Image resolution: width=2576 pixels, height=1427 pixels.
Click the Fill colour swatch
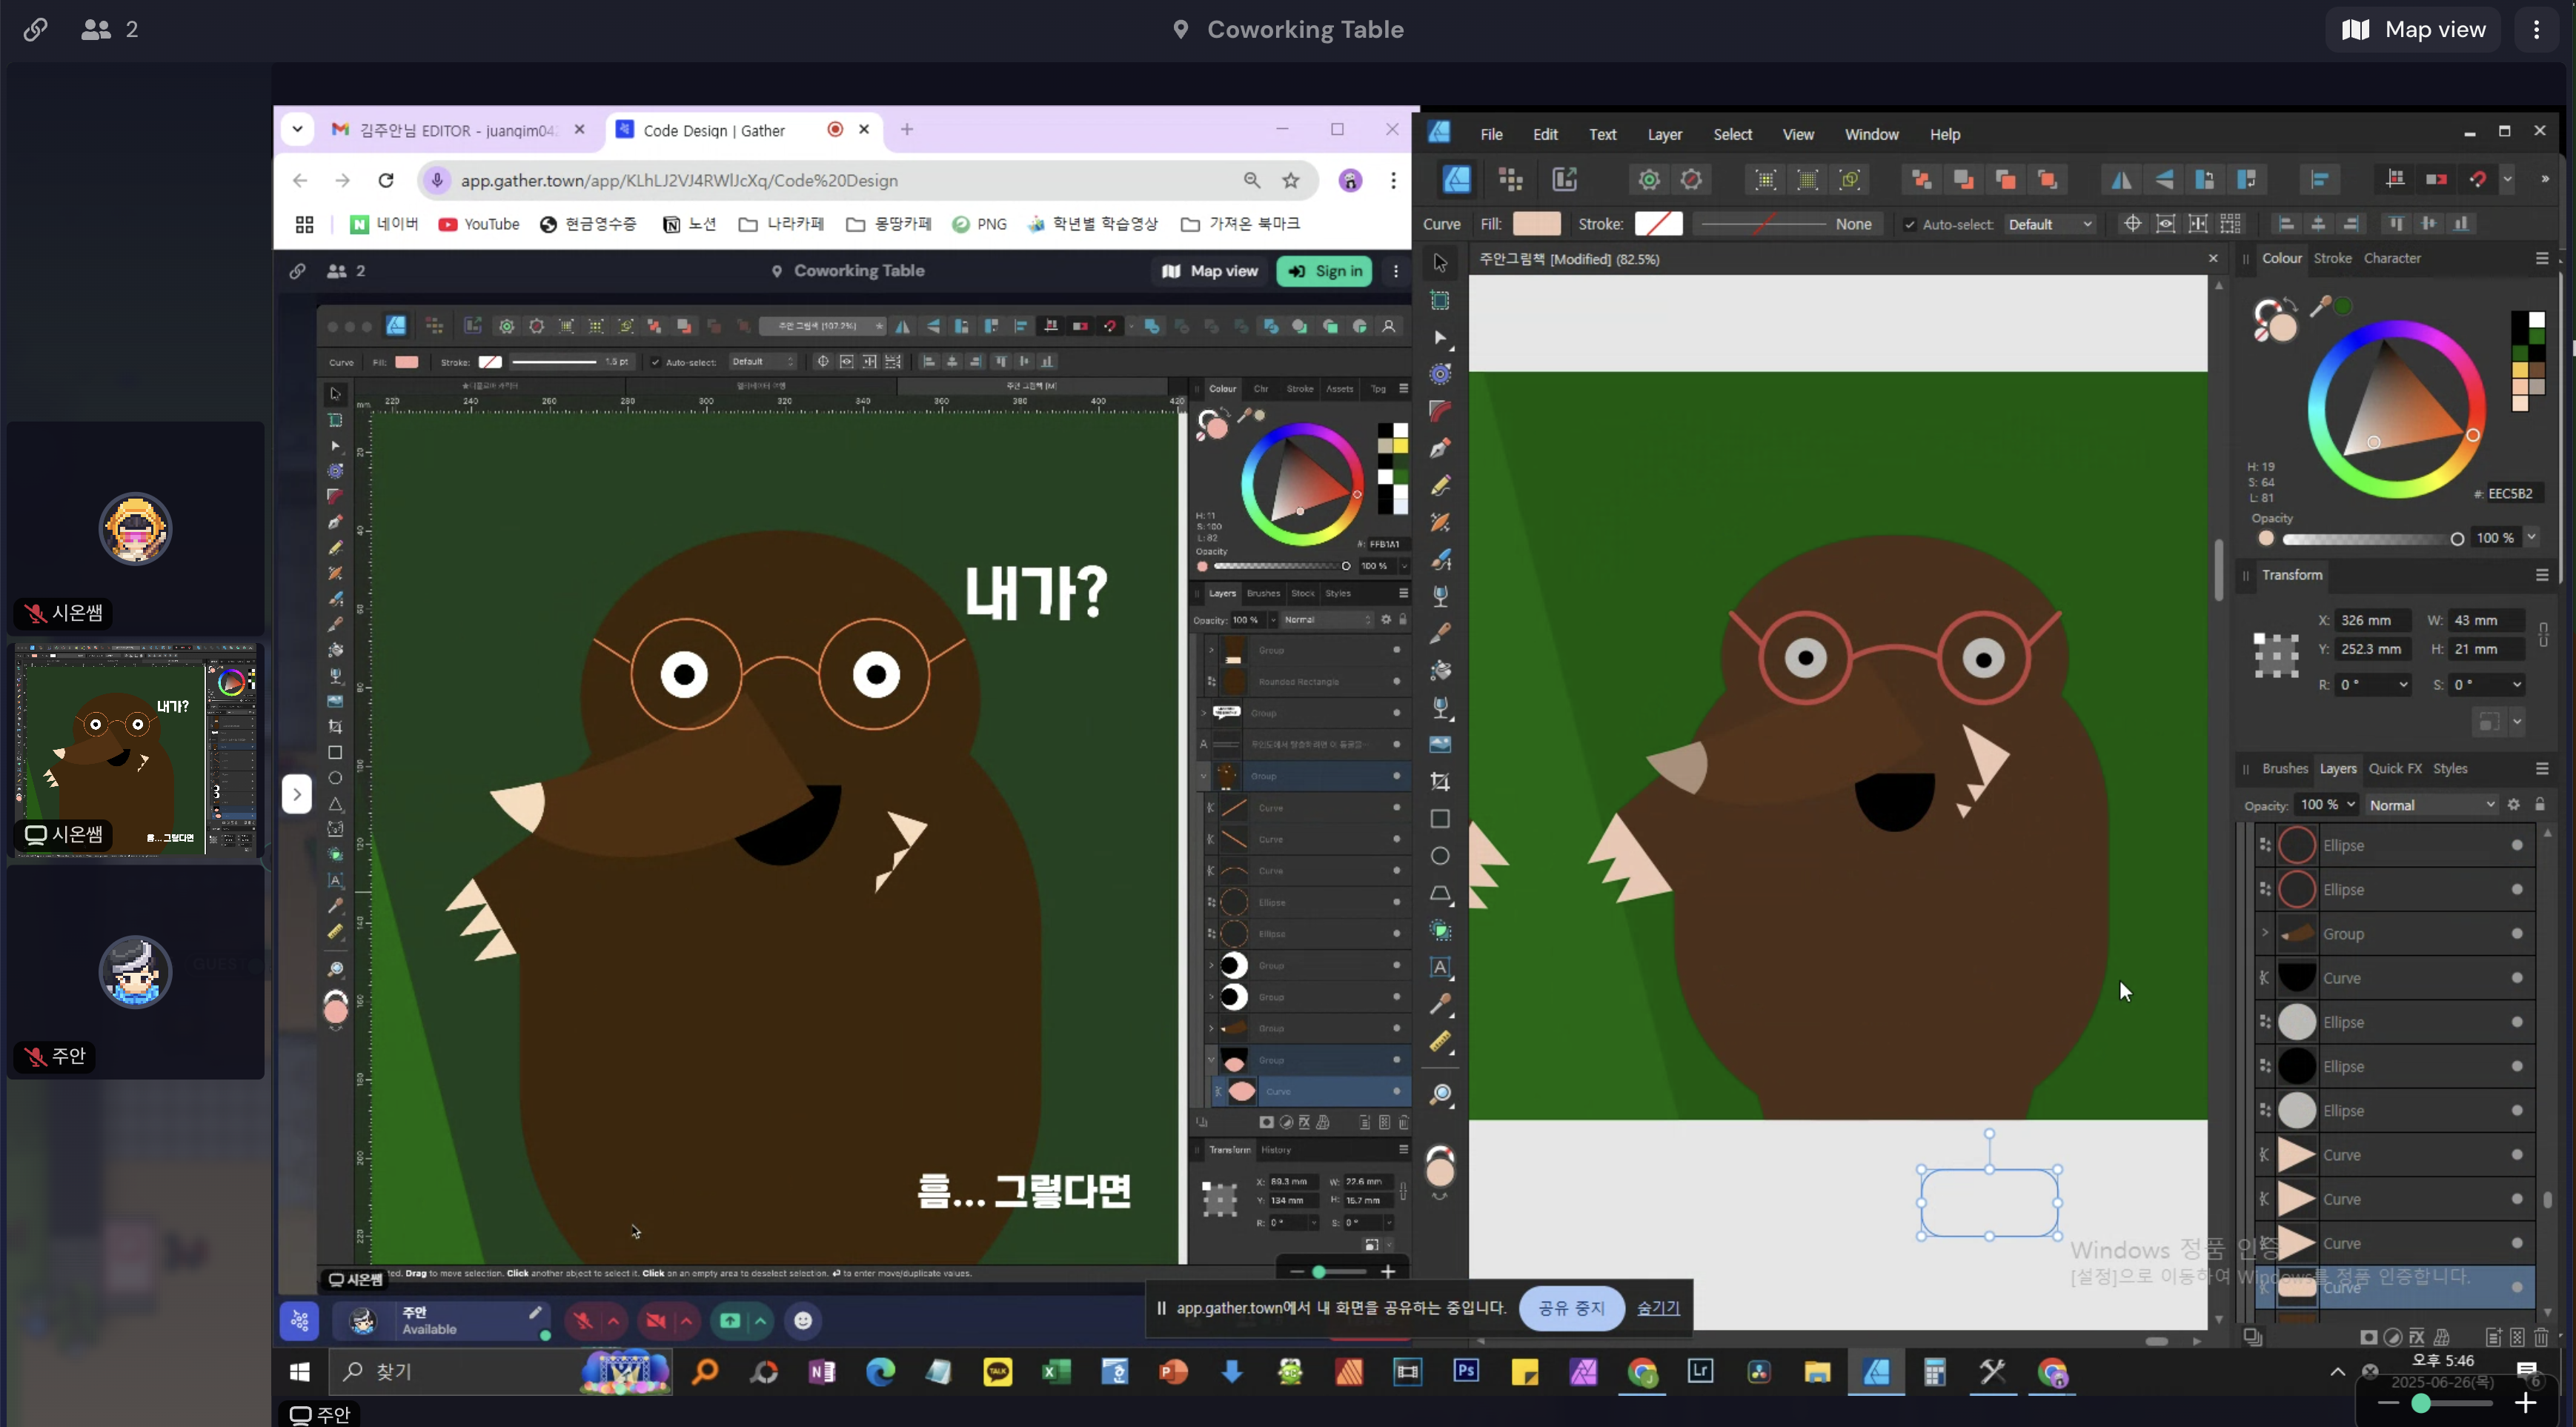[1536, 224]
